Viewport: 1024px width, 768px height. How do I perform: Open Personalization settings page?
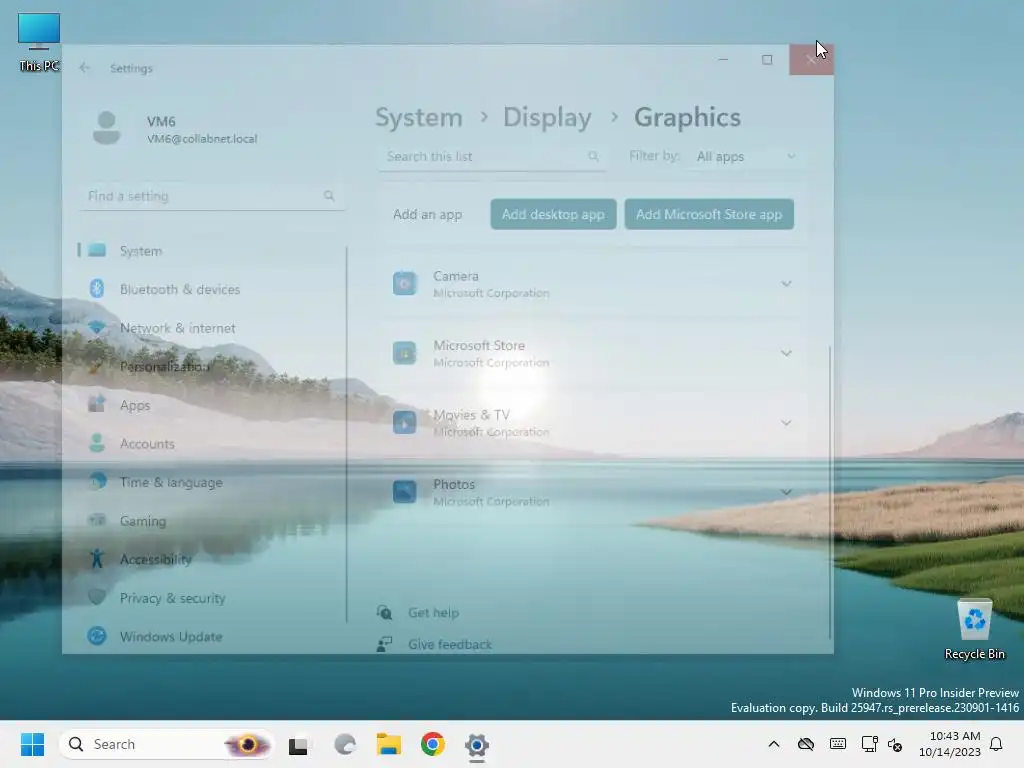(212, 366)
